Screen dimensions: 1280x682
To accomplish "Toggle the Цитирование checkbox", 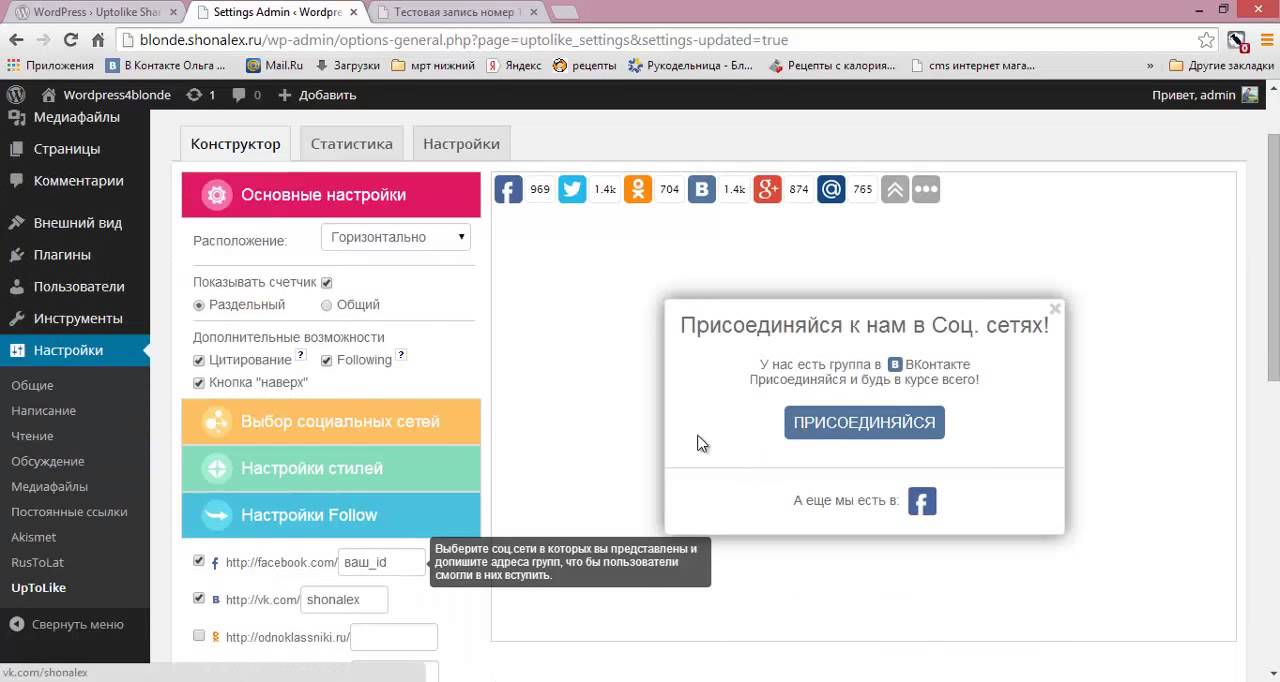I will (199, 360).
